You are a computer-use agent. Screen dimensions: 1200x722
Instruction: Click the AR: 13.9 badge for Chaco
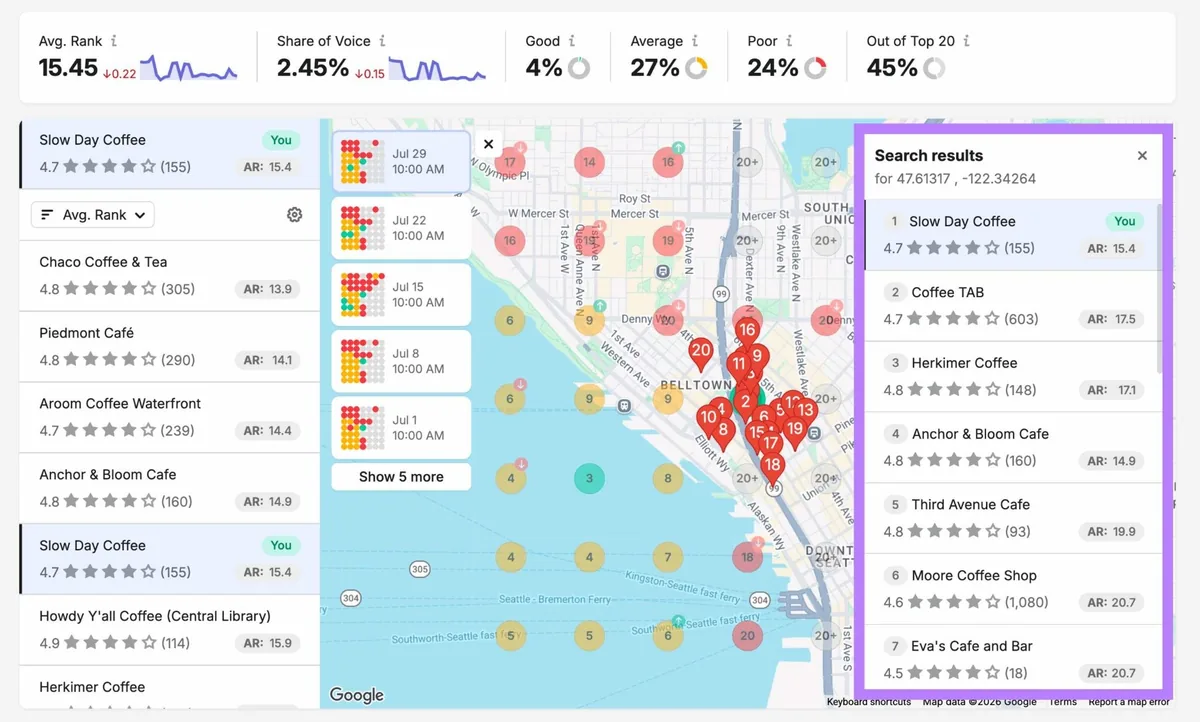268,289
